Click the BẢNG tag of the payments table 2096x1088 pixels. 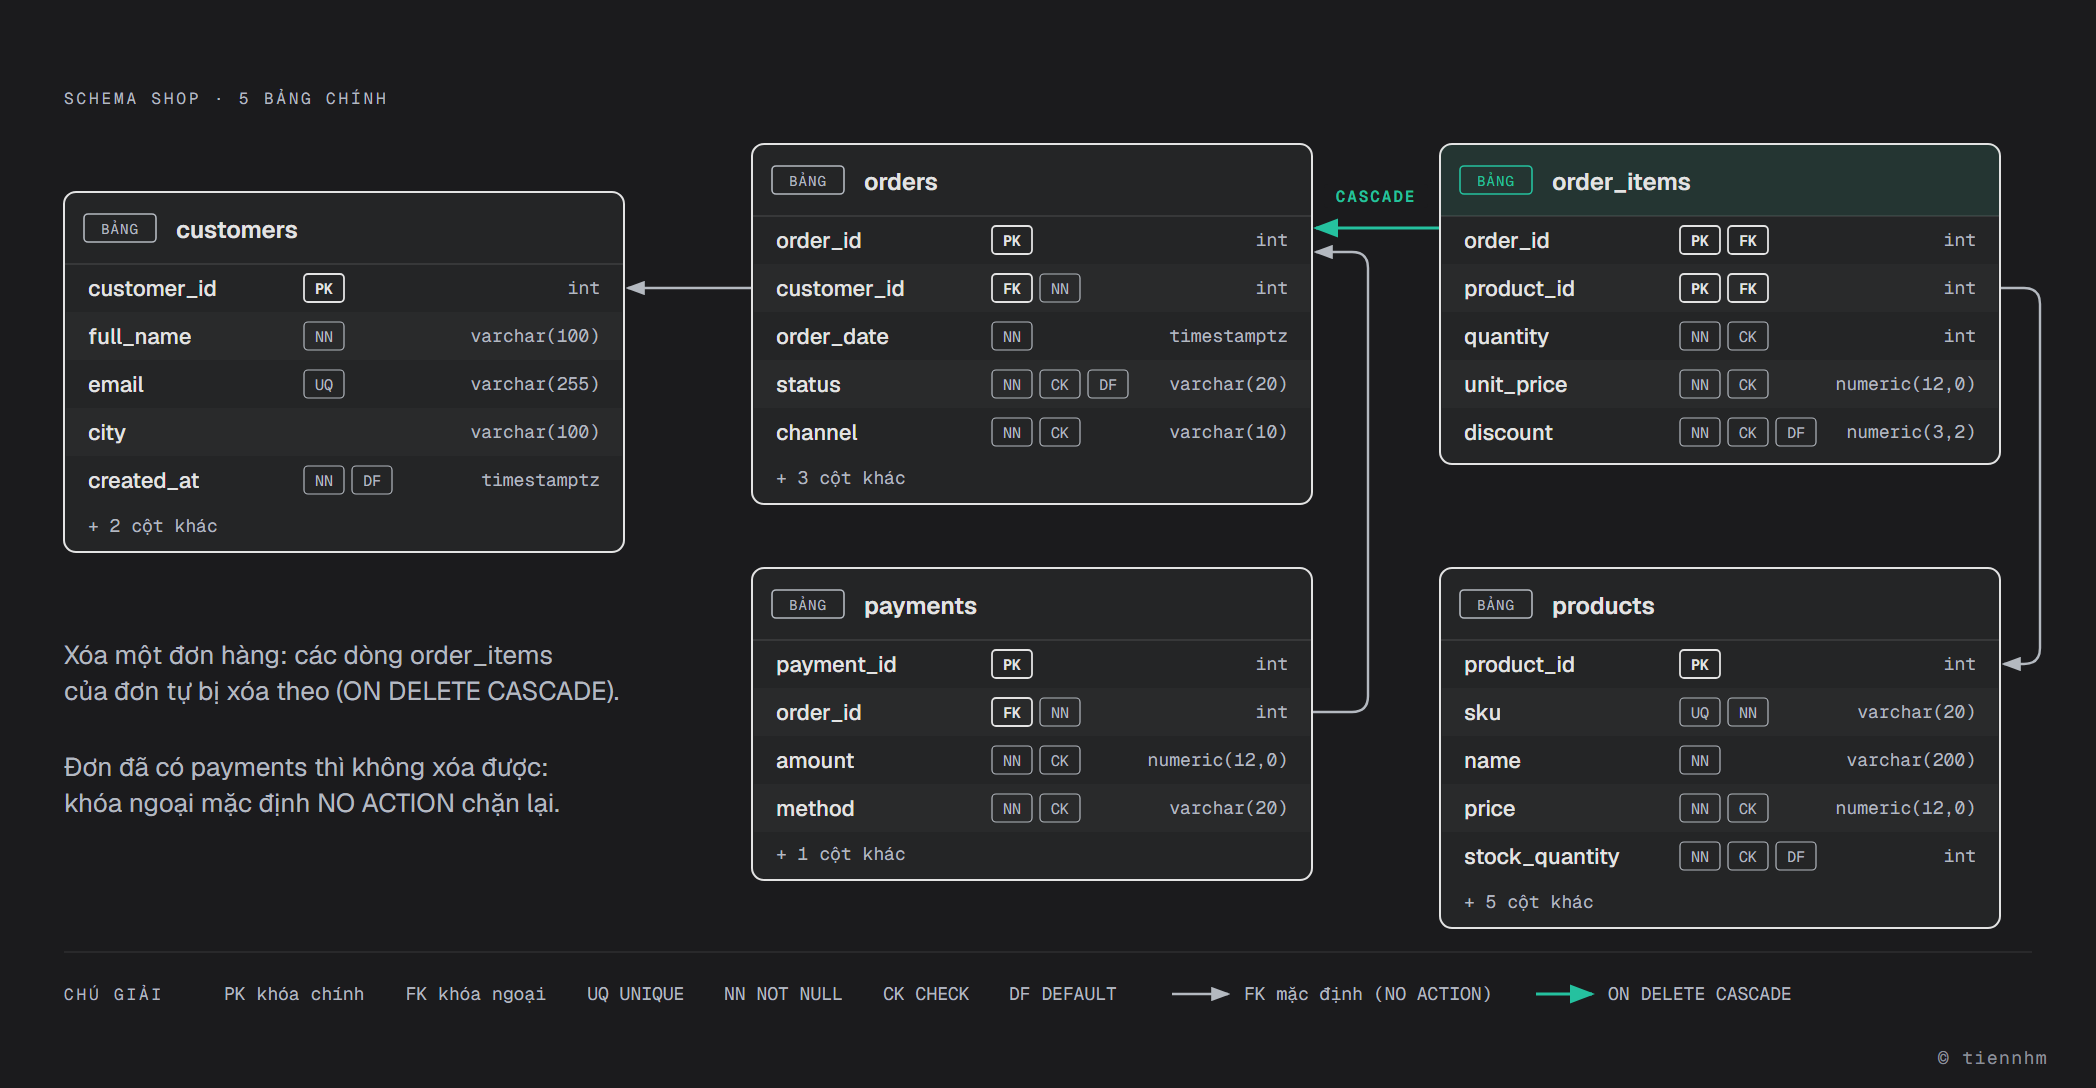click(x=808, y=605)
